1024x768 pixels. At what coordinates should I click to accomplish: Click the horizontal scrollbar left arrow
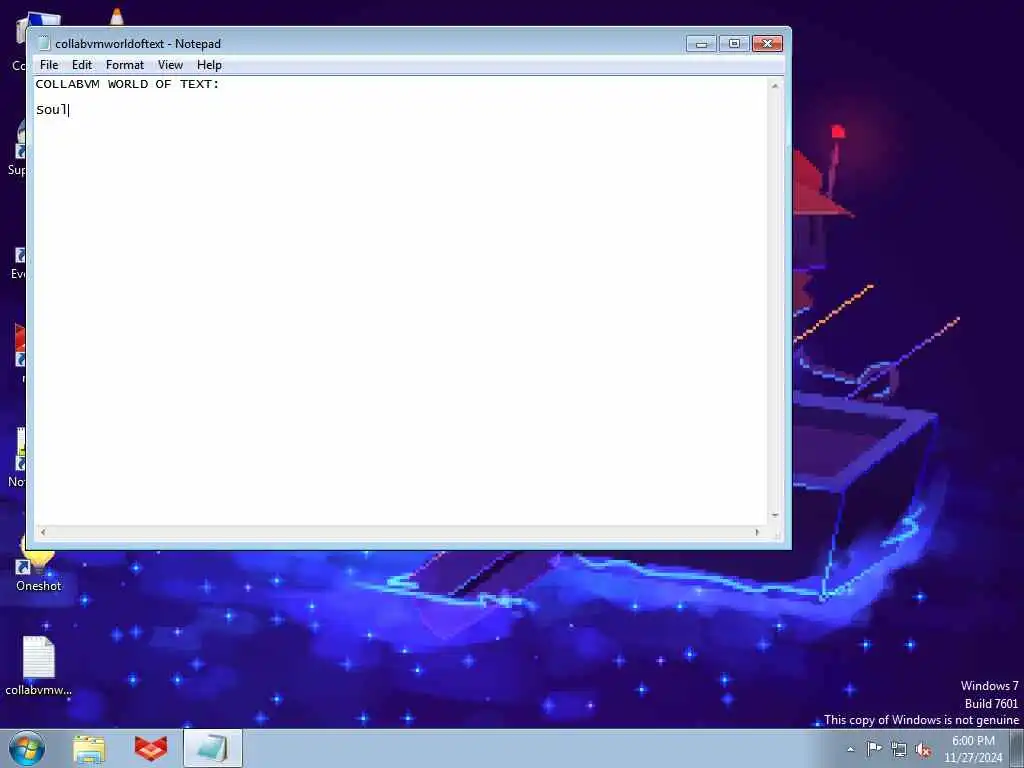click(x=43, y=532)
